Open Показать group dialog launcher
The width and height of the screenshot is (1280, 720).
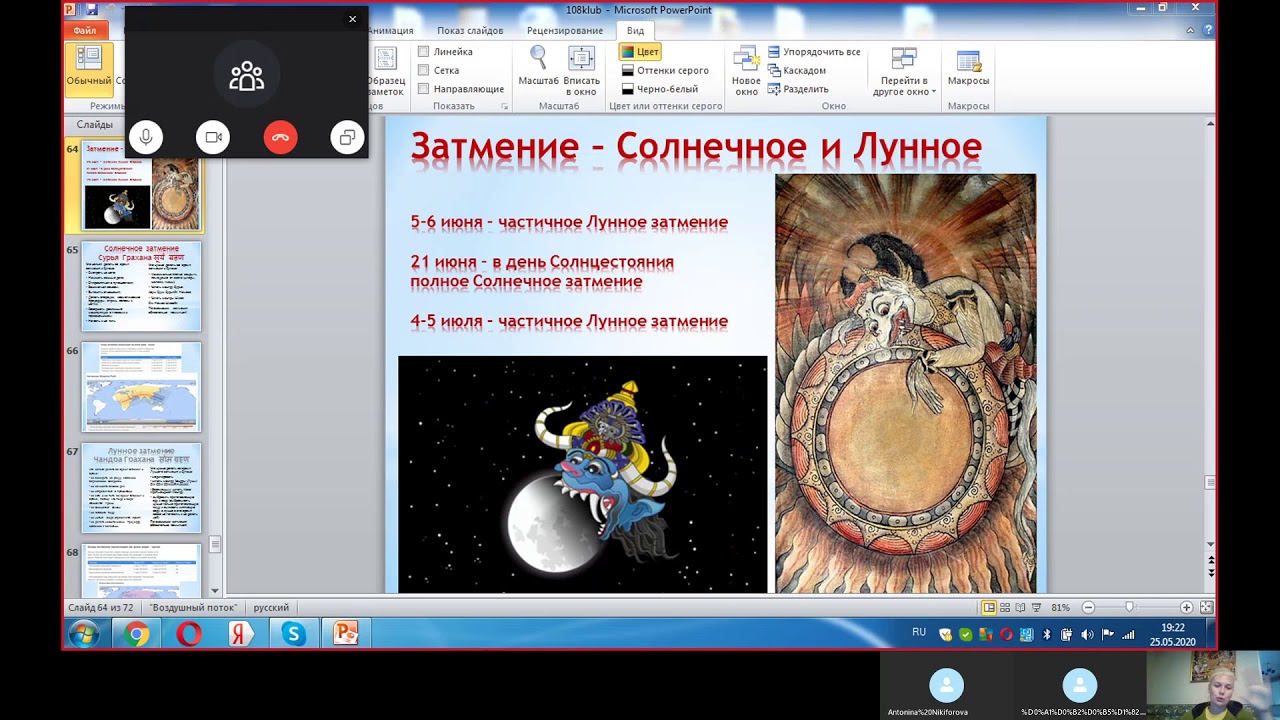point(505,106)
